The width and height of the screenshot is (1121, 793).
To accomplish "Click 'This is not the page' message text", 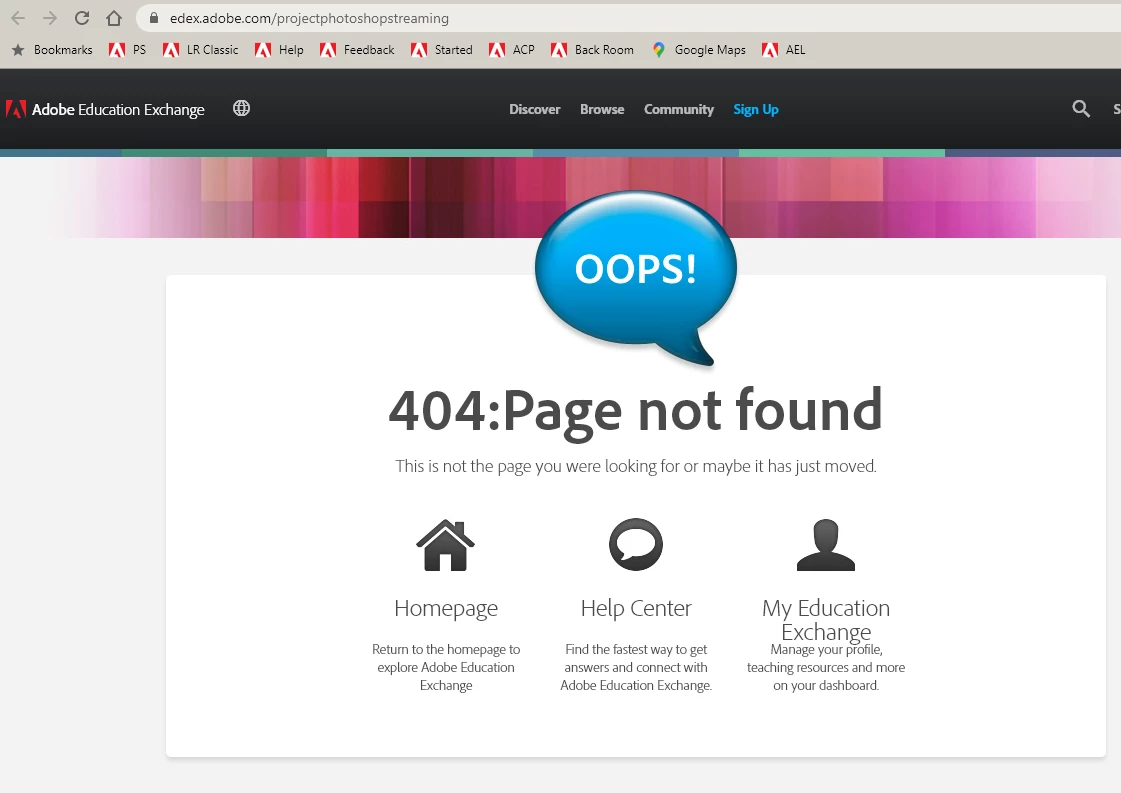I will tap(636, 466).
